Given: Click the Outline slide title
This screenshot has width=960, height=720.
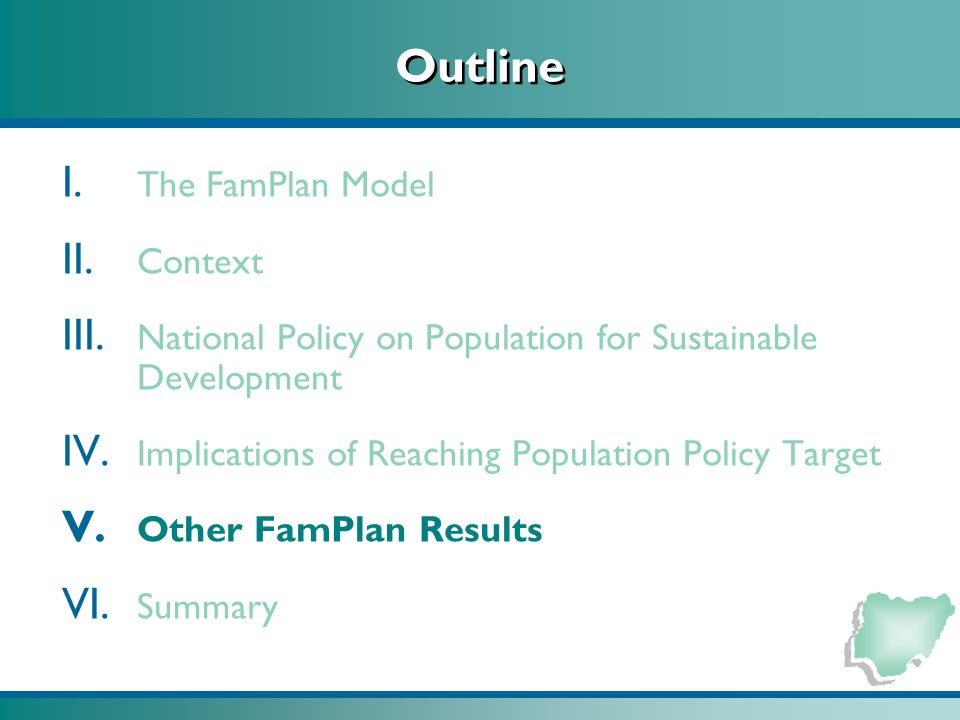Looking at the screenshot, I should 480,66.
